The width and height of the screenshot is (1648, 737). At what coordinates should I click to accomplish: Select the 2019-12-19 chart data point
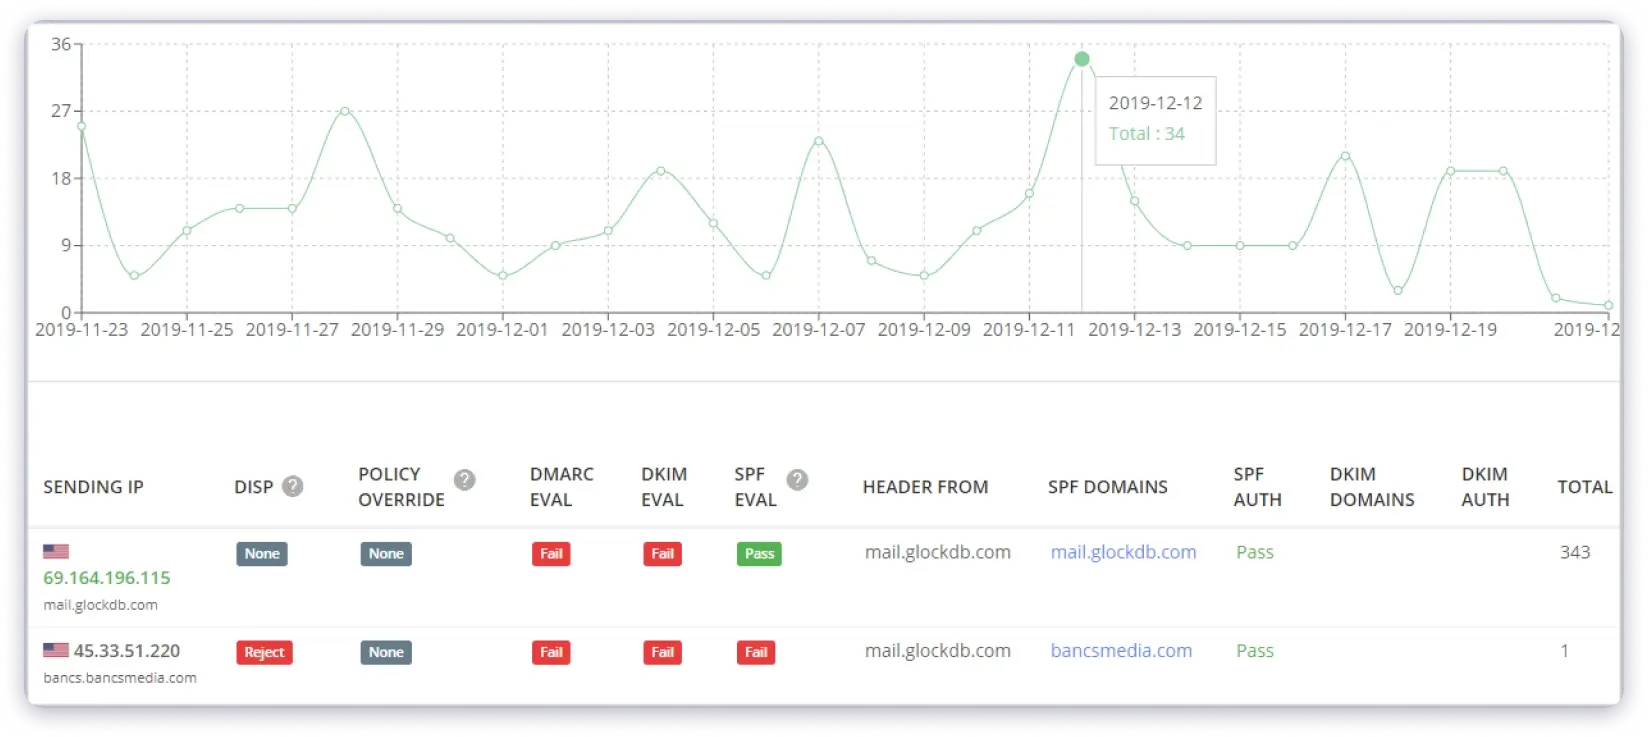[1450, 171]
